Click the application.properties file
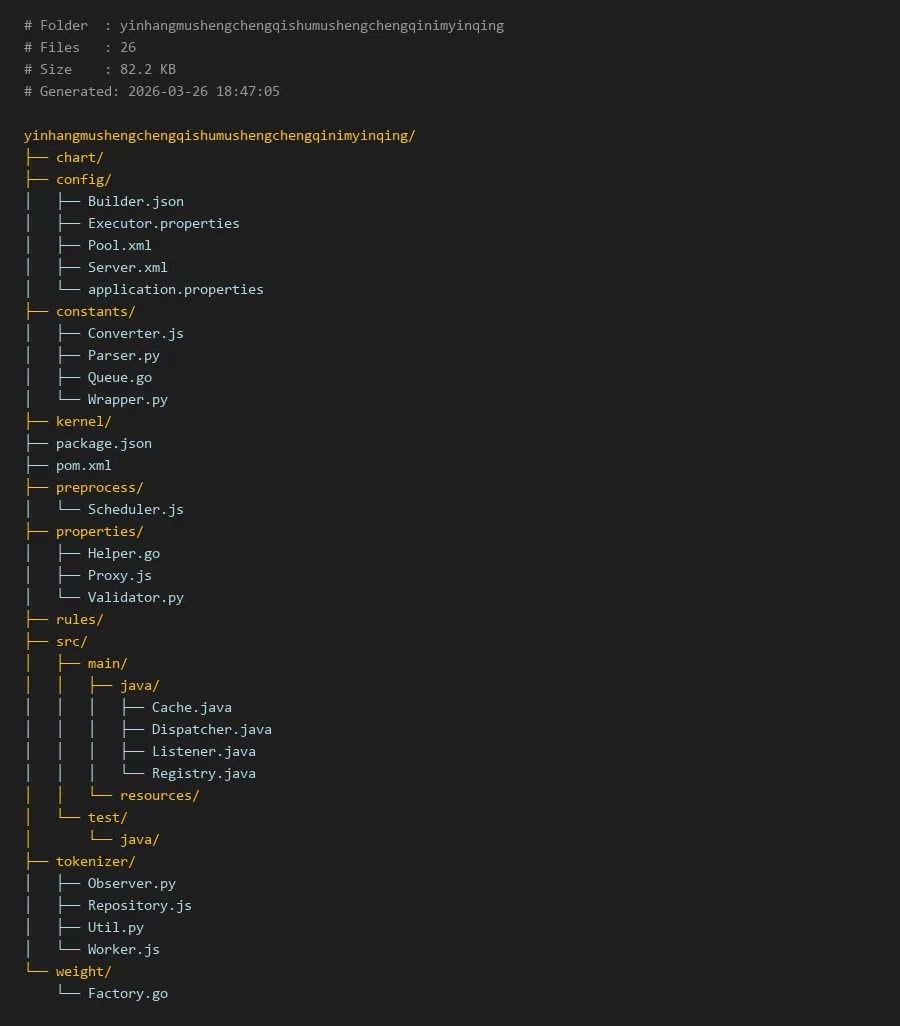Image resolution: width=900 pixels, height=1026 pixels. pos(175,289)
